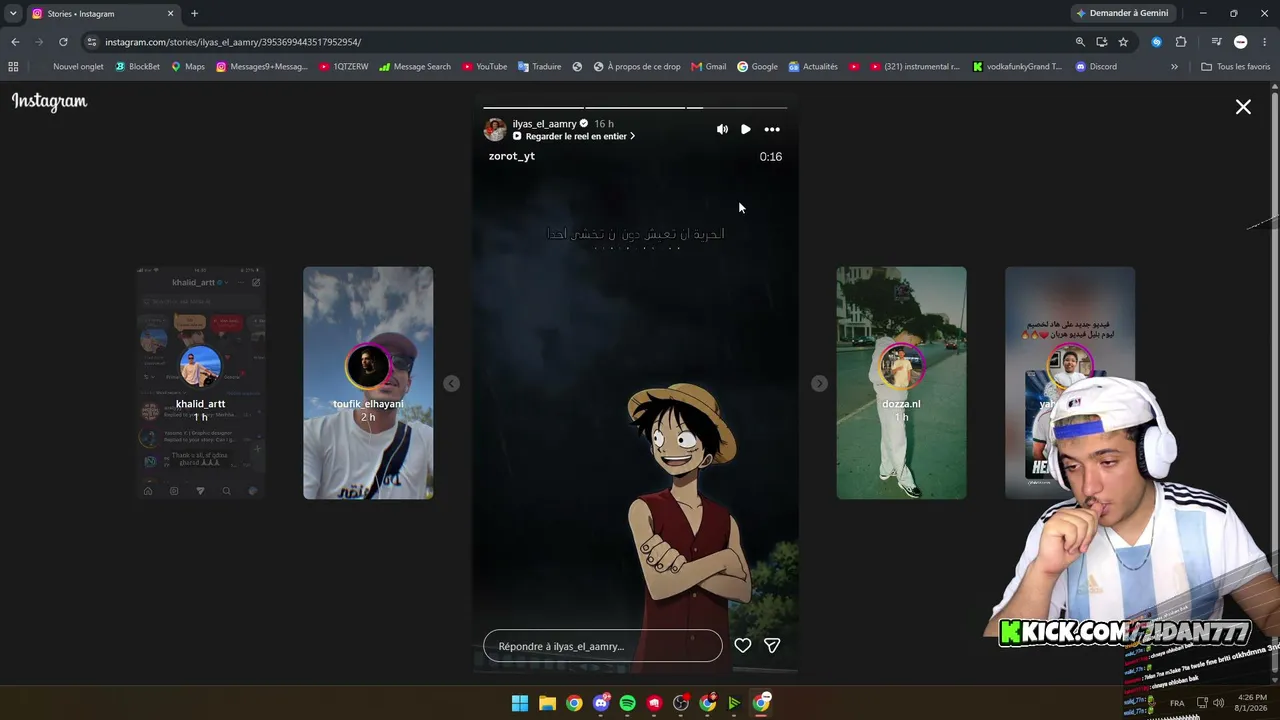
Task: Open the Maps bookmark
Action: (x=187, y=67)
